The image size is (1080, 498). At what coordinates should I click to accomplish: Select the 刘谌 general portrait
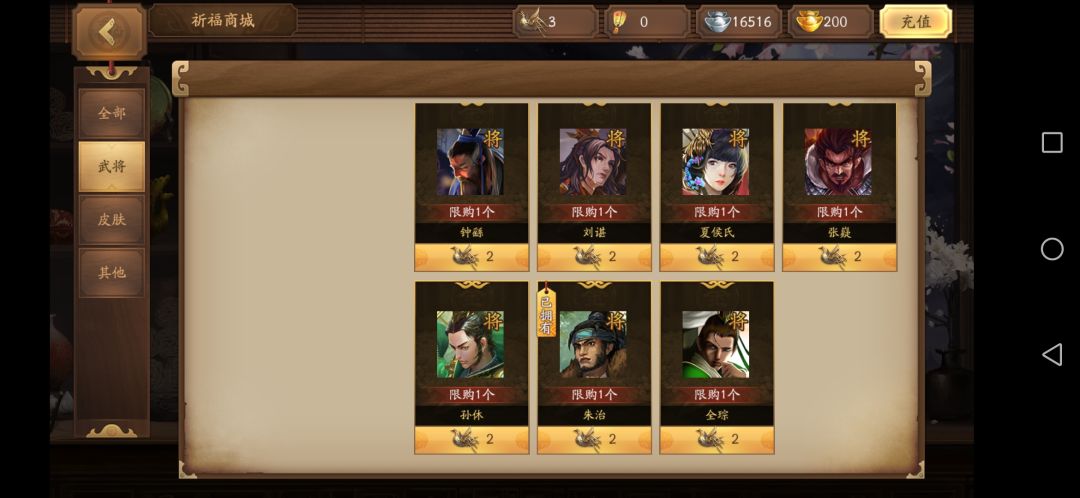click(x=593, y=162)
